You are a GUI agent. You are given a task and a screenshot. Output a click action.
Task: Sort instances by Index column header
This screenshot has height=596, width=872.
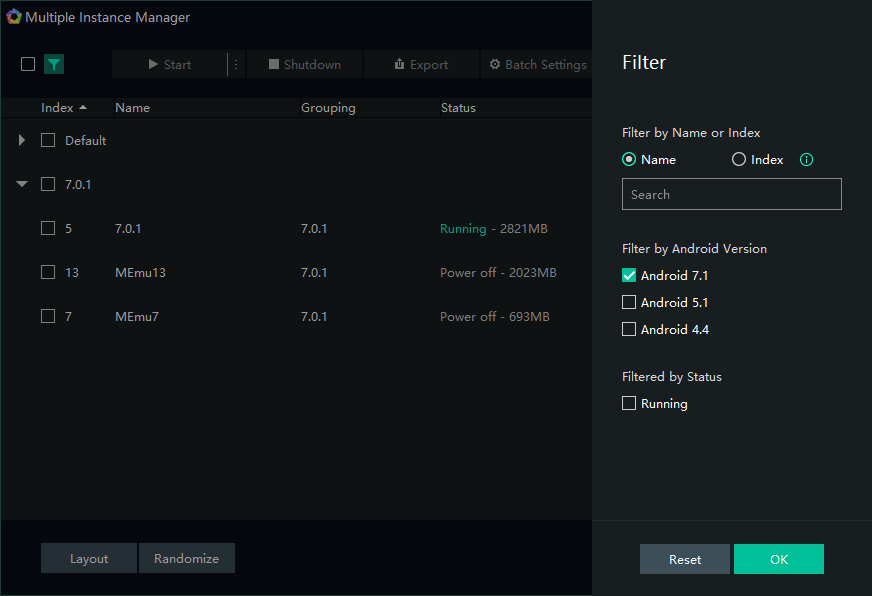point(63,108)
